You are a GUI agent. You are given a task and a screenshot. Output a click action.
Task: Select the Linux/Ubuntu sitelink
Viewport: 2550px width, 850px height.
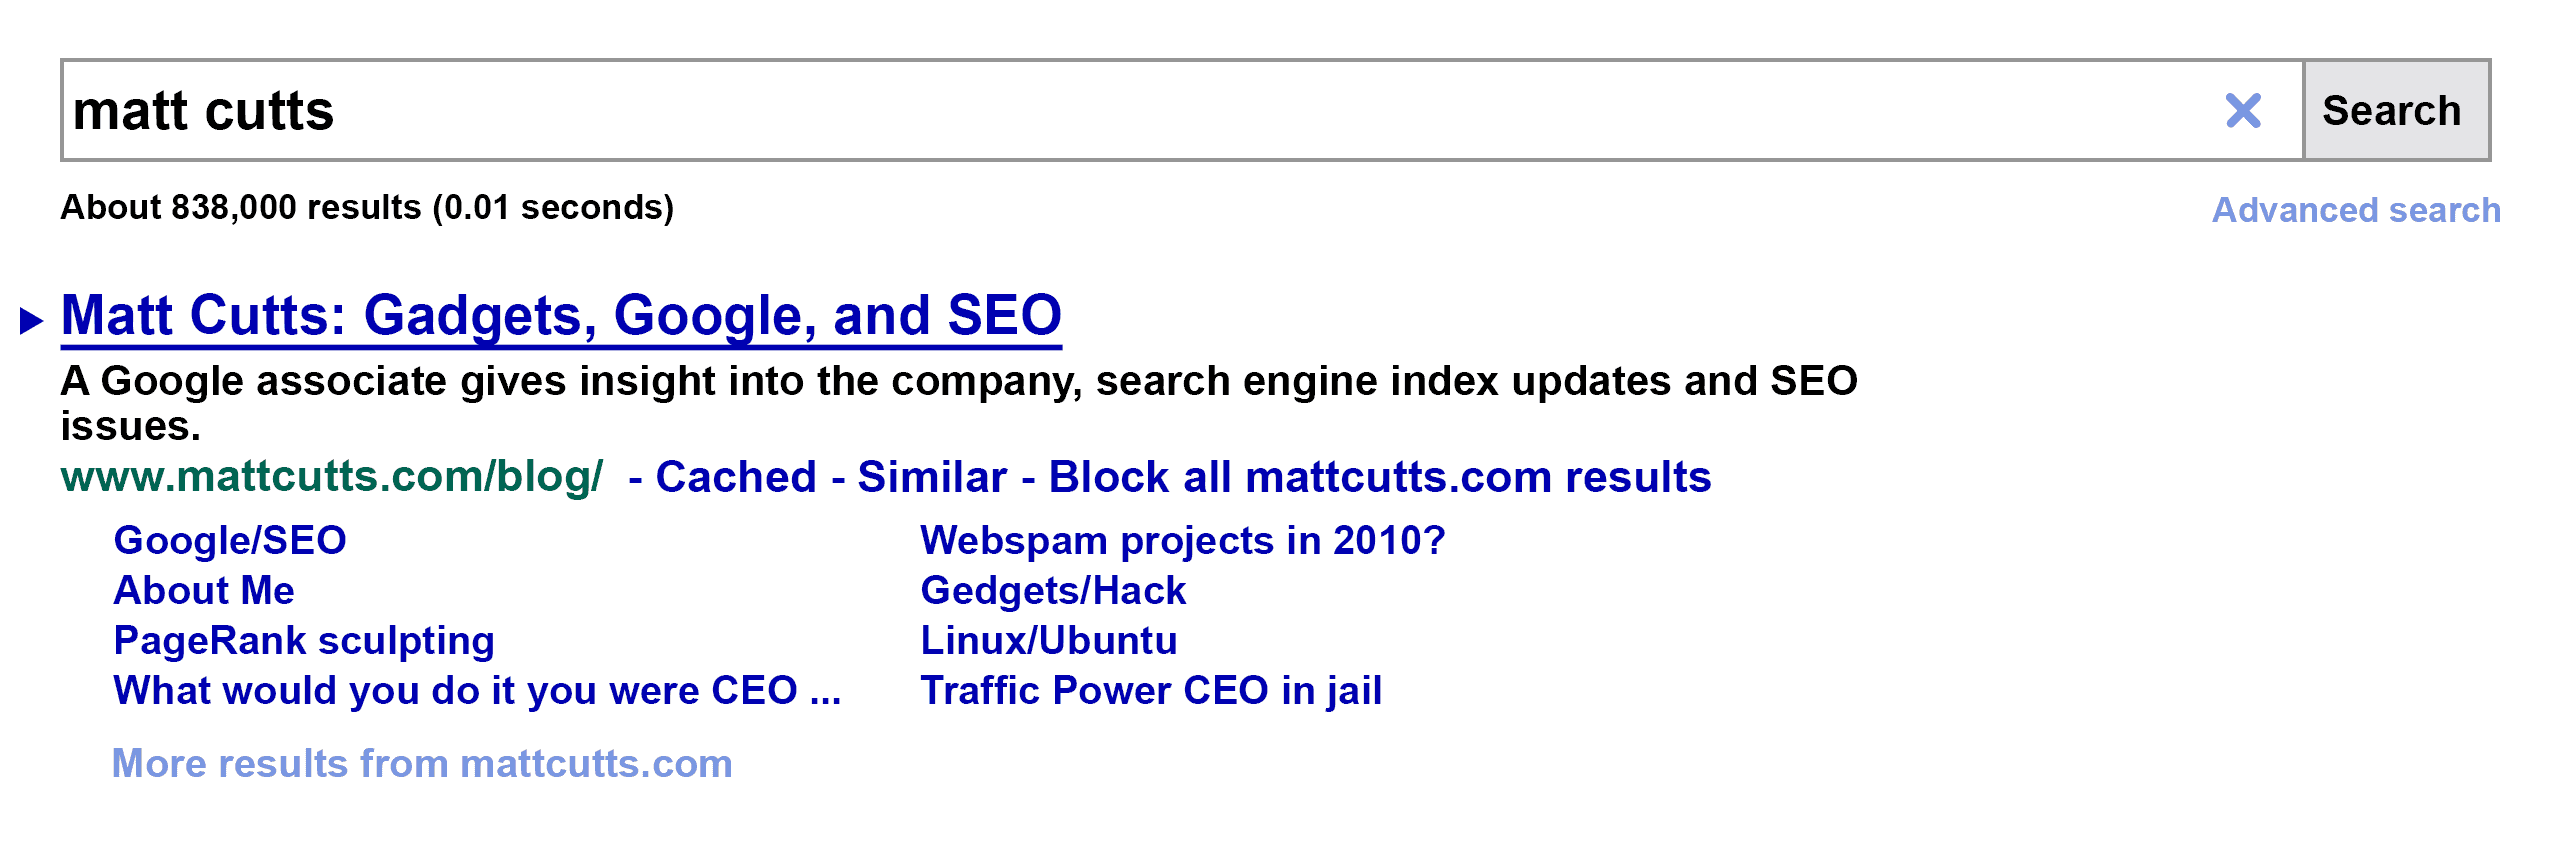pos(1048,640)
